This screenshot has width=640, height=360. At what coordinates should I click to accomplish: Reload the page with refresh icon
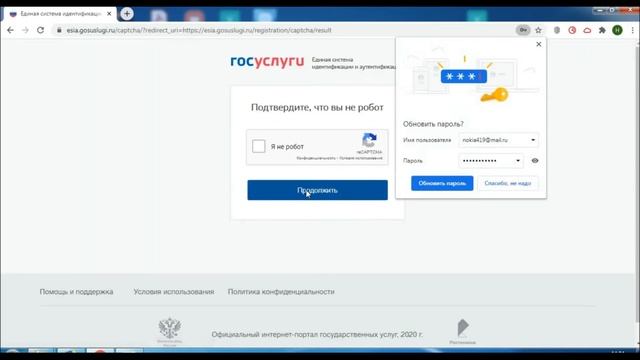40,30
